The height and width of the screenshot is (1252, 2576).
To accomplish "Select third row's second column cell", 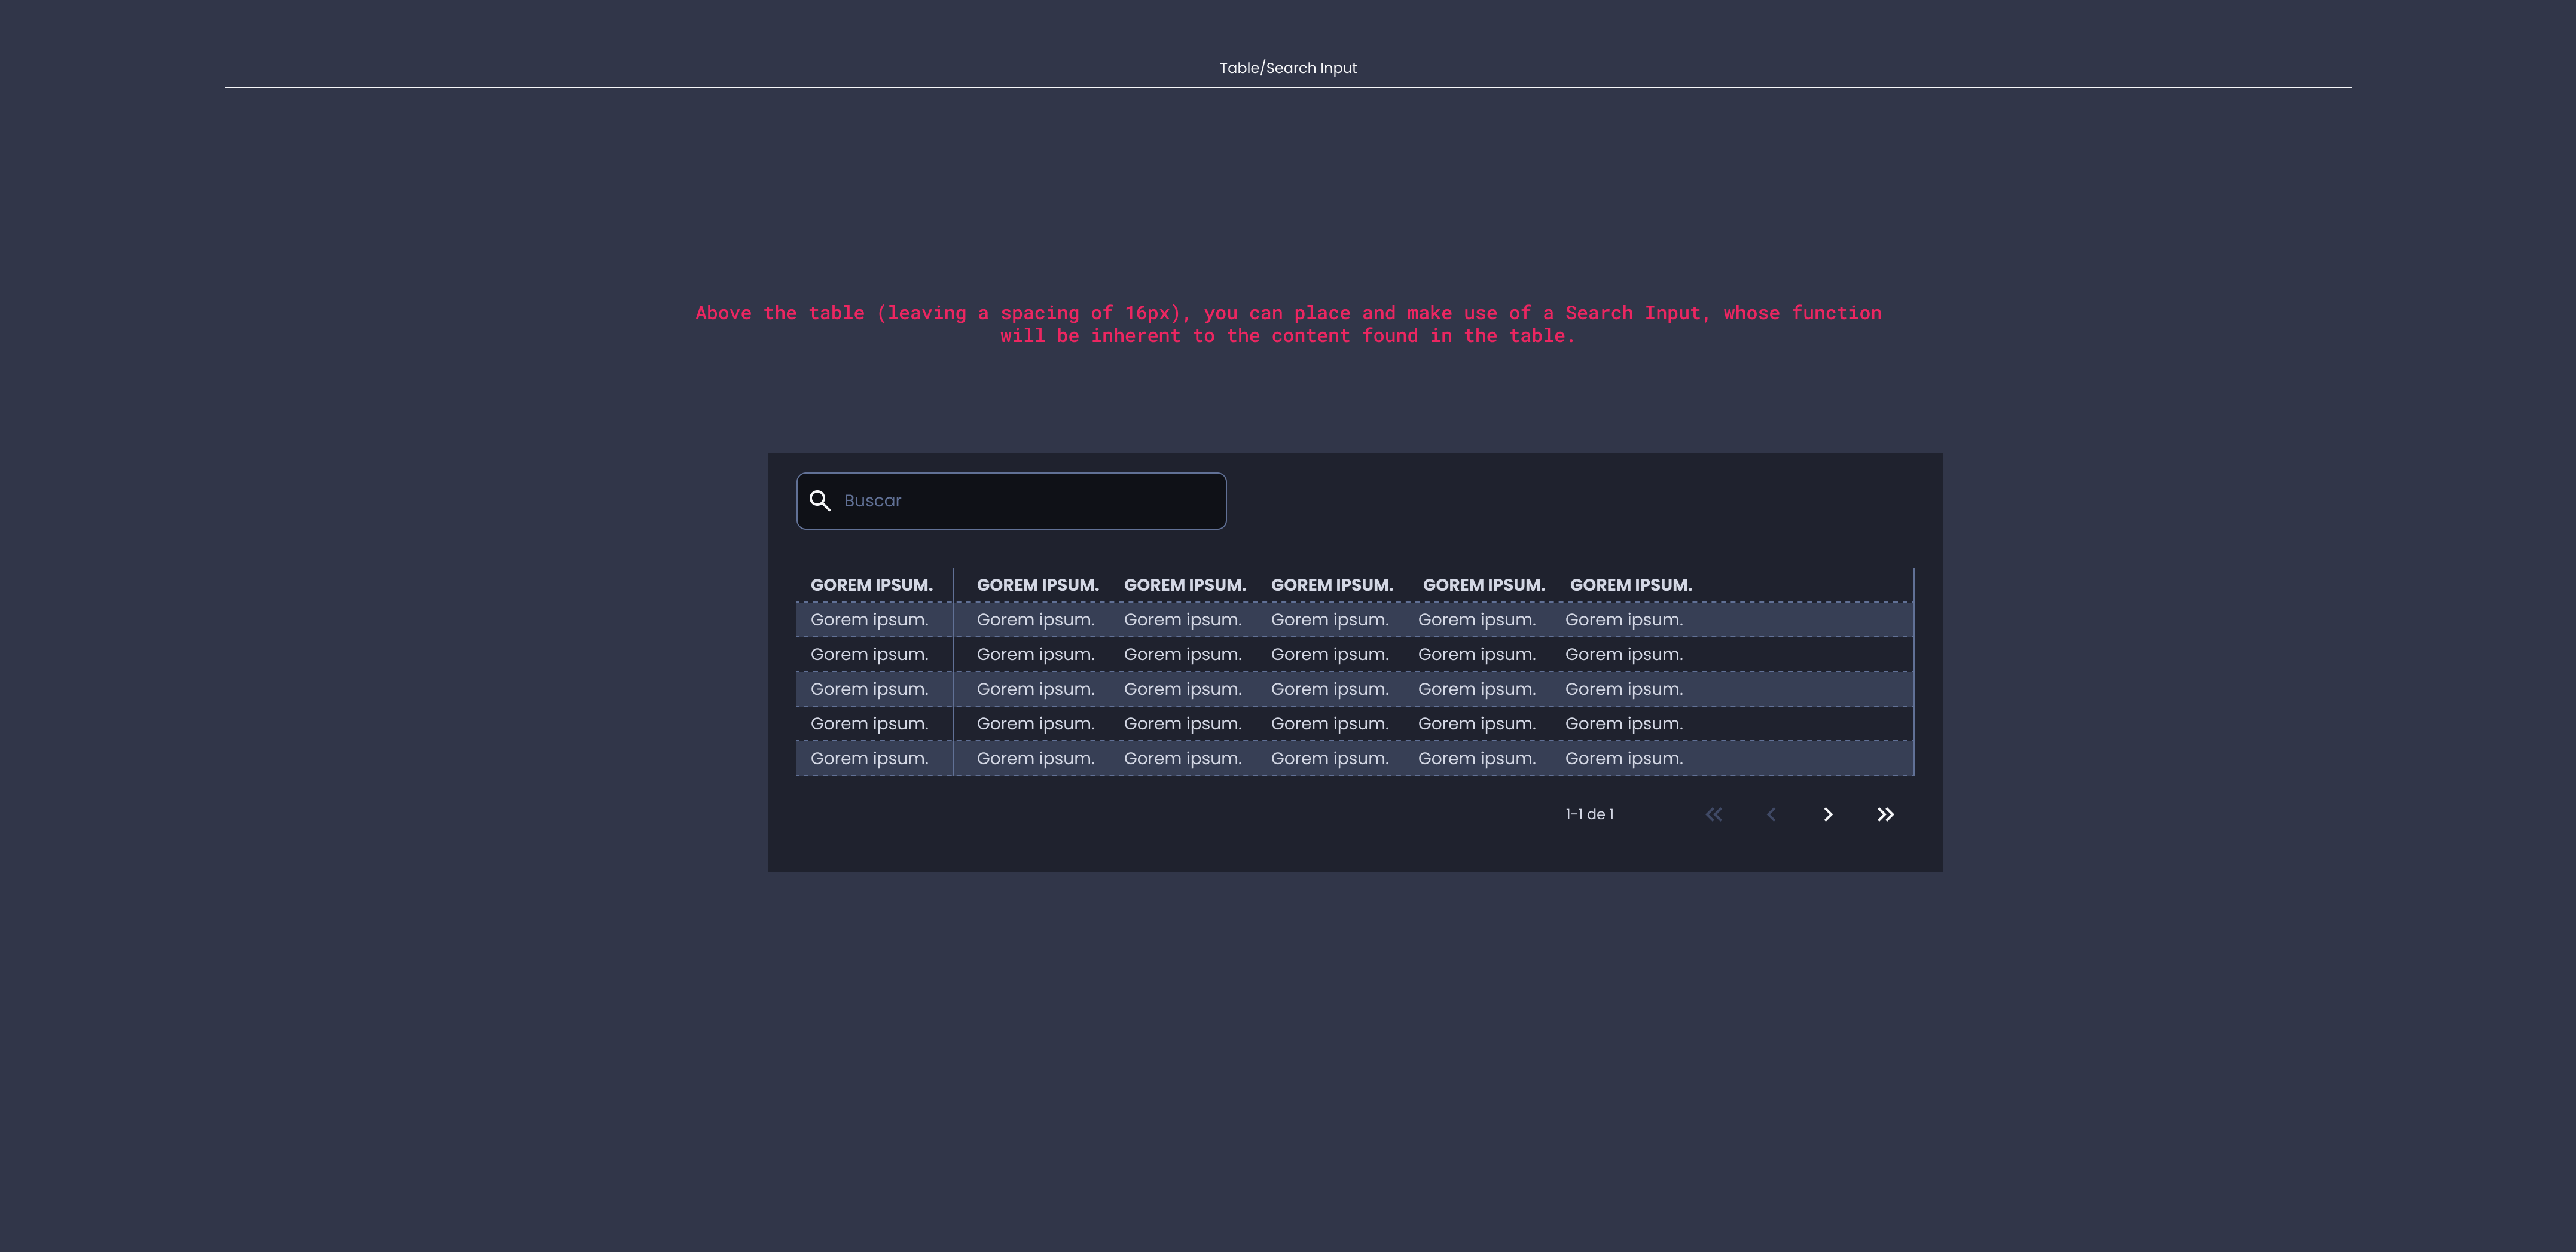I will pyautogui.click(x=1035, y=689).
